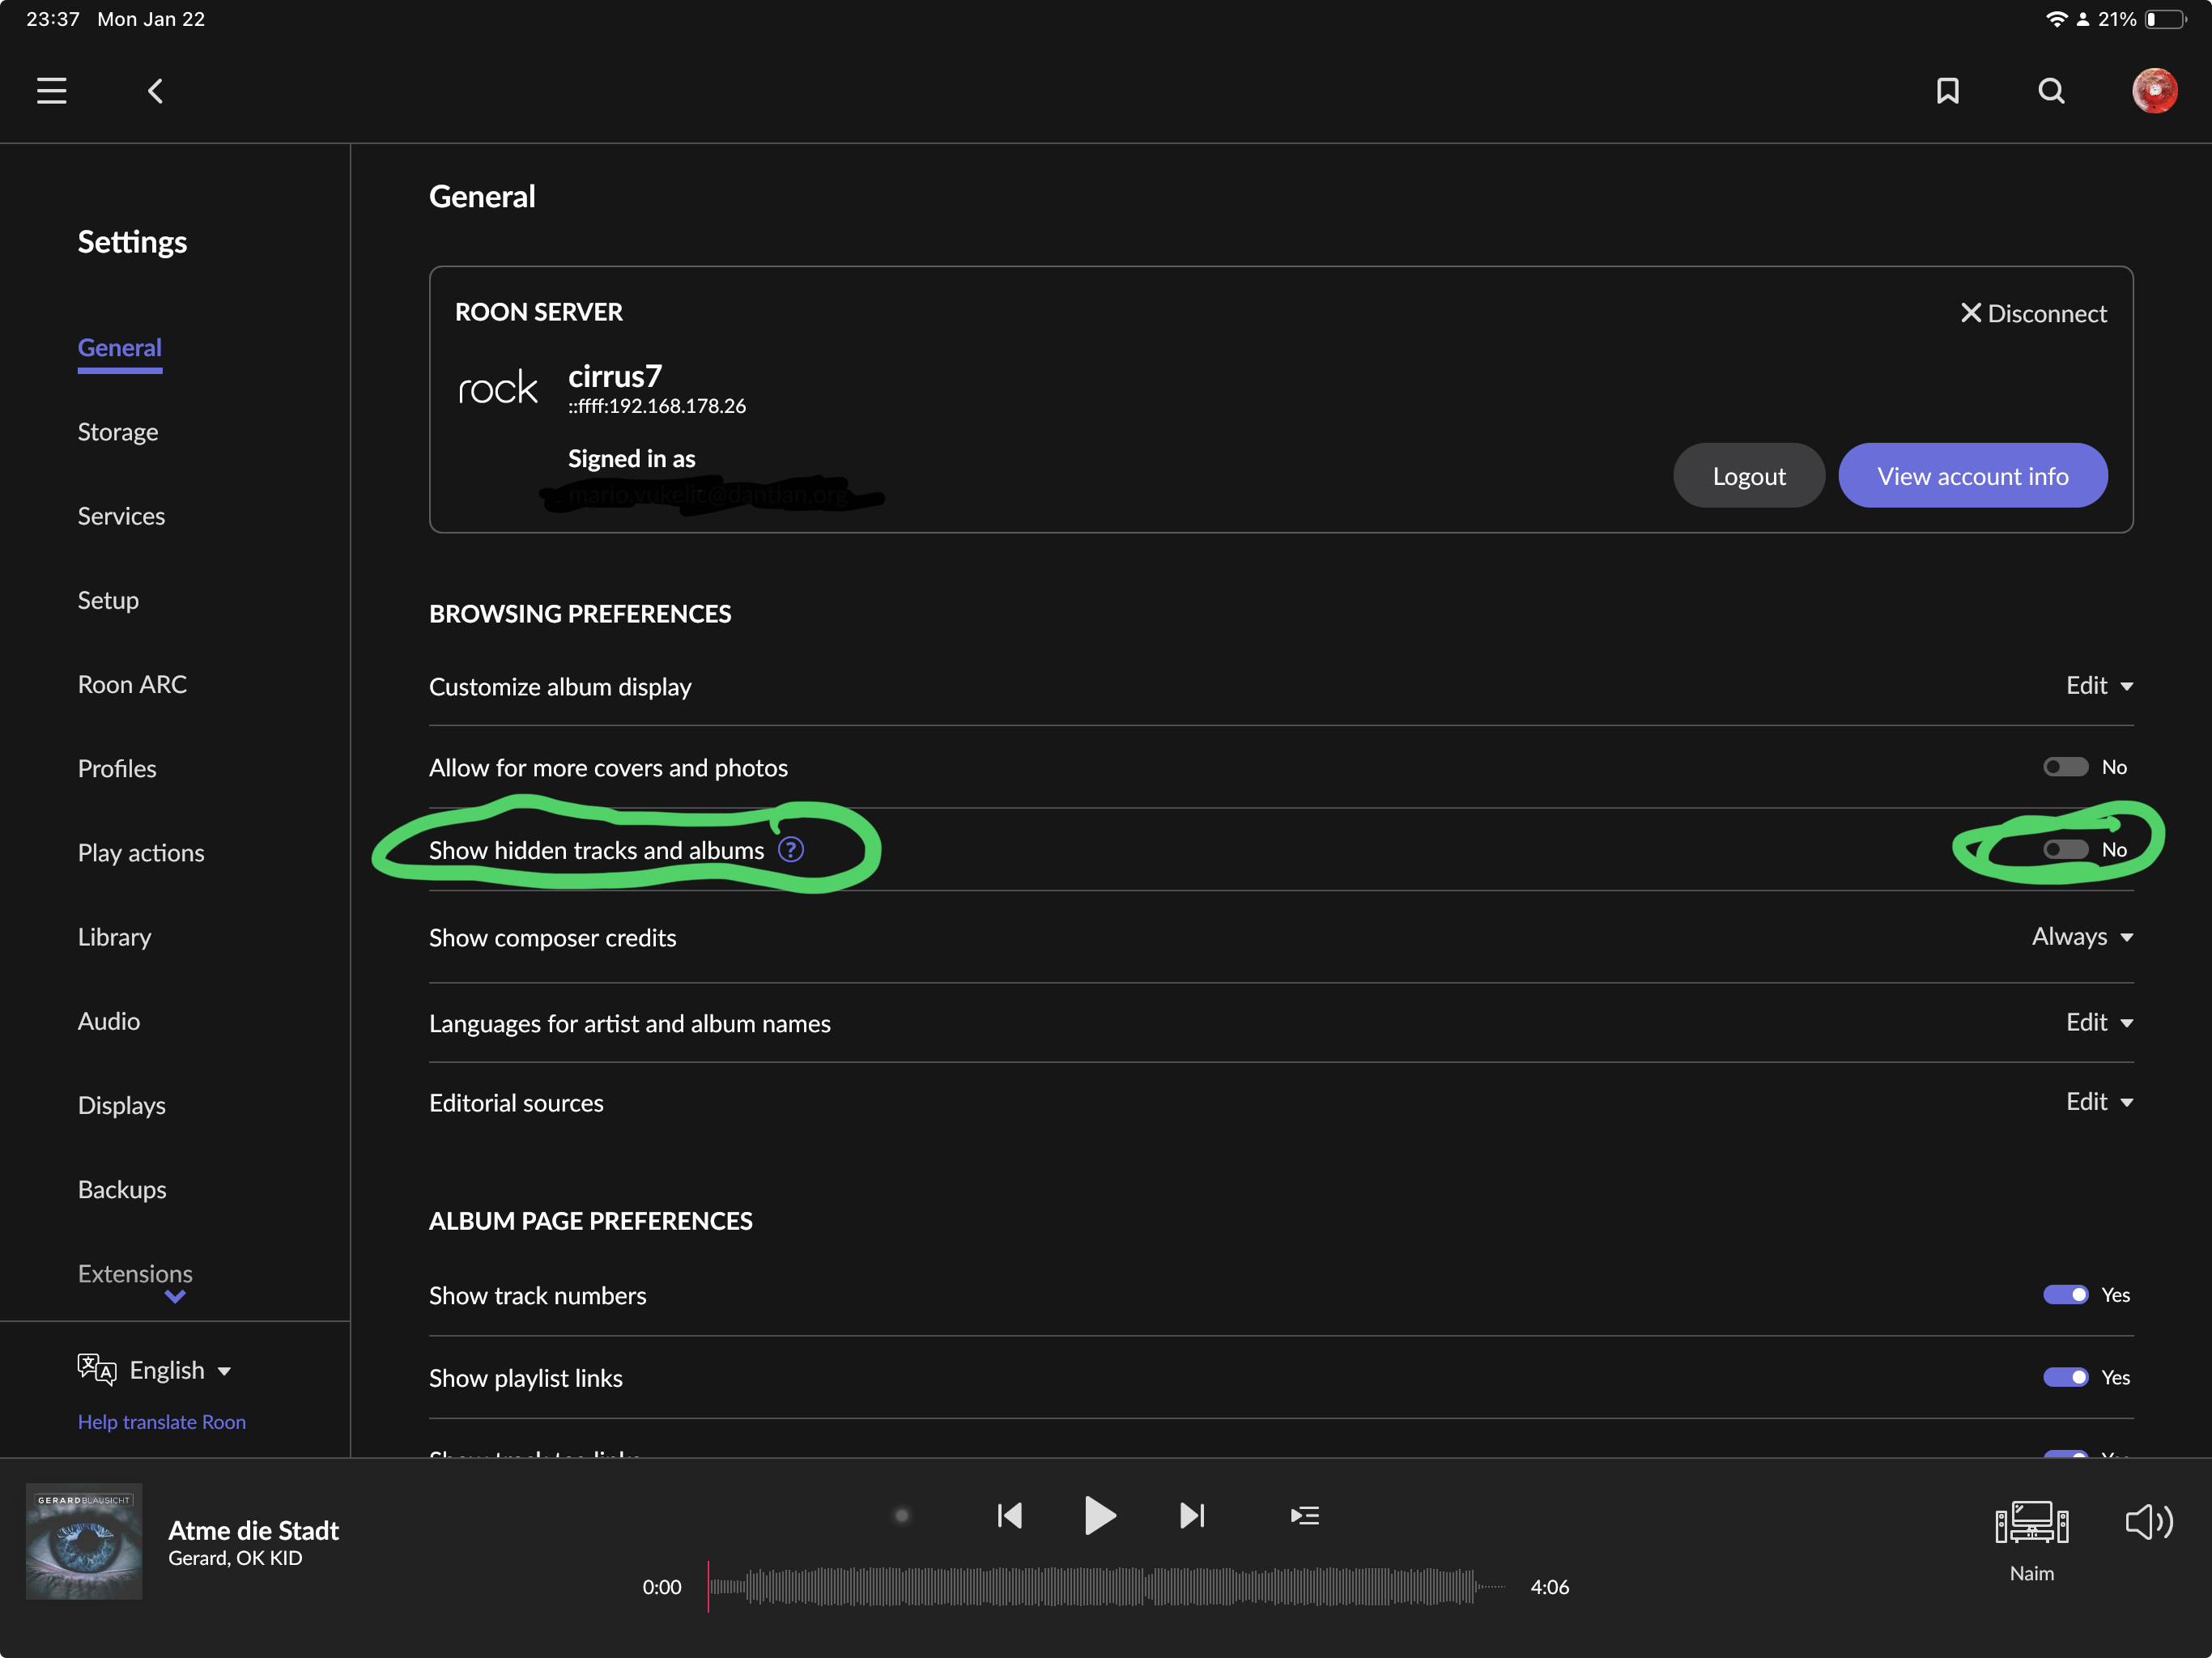Click the back arrow at the top

(155, 90)
